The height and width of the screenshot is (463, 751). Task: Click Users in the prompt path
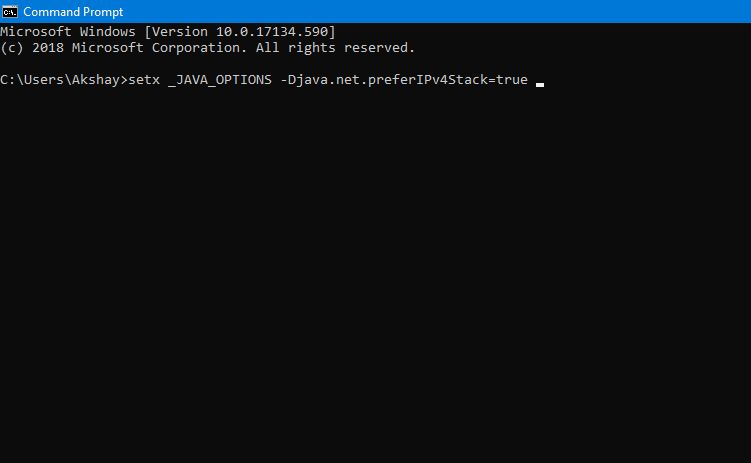43,79
